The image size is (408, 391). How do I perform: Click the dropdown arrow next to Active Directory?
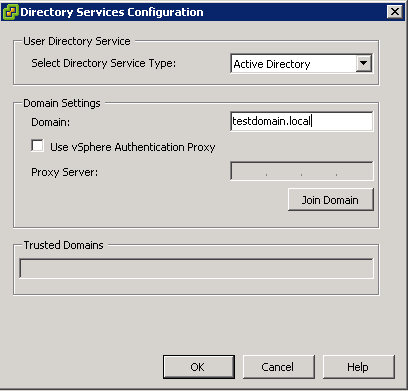pos(364,63)
